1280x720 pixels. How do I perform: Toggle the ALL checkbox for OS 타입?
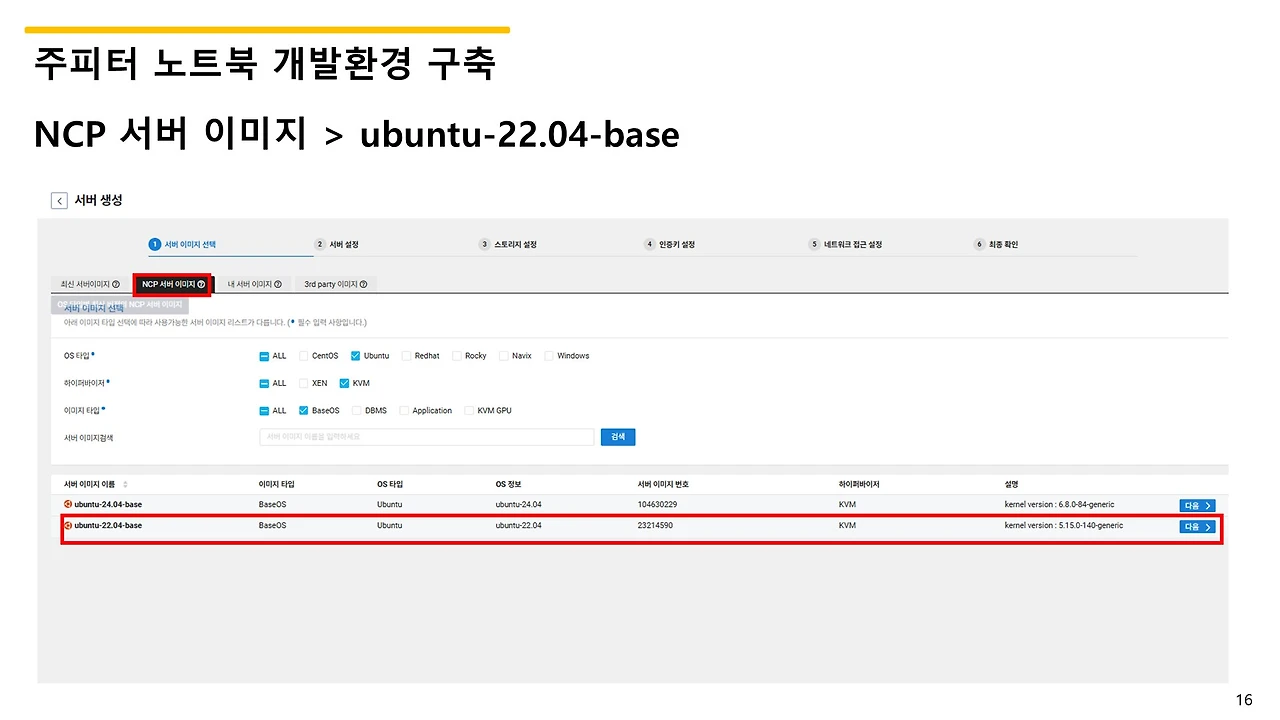click(265, 356)
